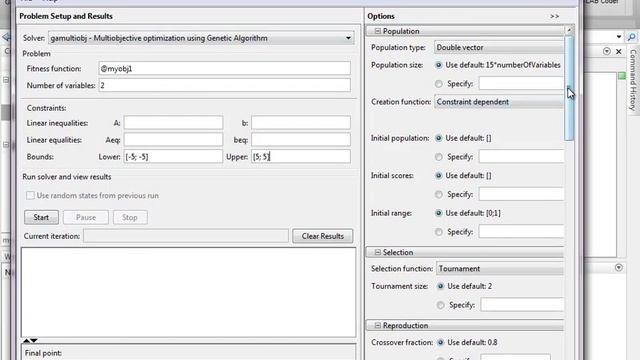Select Initial range Use default option
Image resolution: width=640 pixels, height=360 pixels.
pos(439,213)
